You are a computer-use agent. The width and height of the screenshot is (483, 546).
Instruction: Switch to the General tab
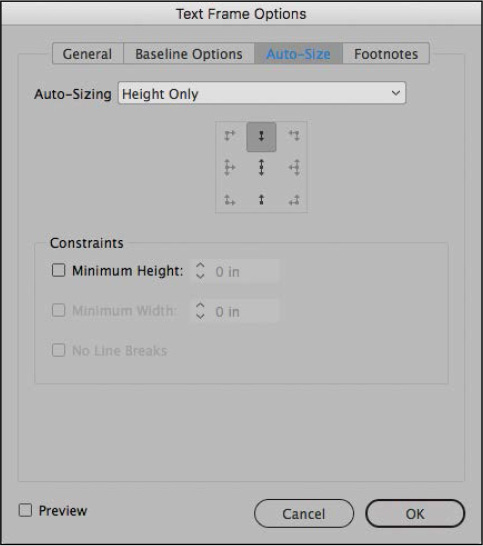[x=87, y=54]
